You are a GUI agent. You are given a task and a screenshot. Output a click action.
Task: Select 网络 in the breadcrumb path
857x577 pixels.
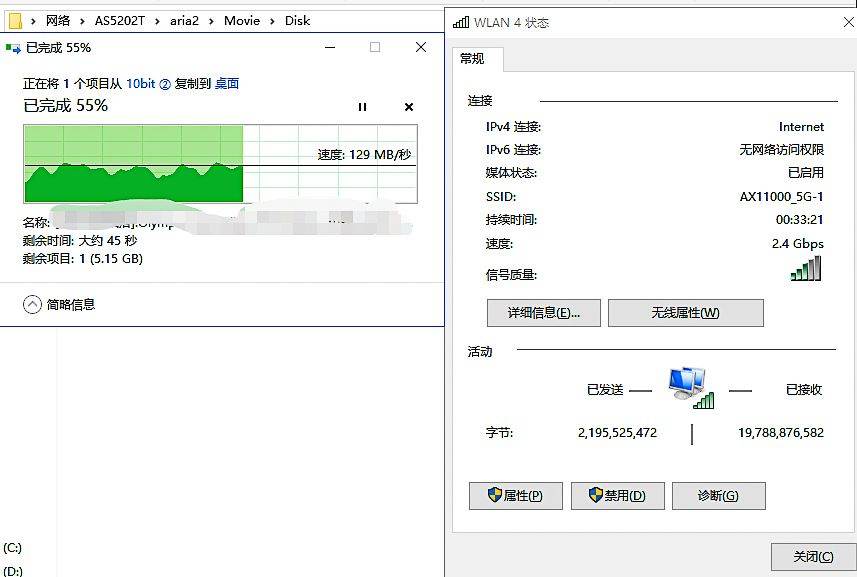point(58,21)
